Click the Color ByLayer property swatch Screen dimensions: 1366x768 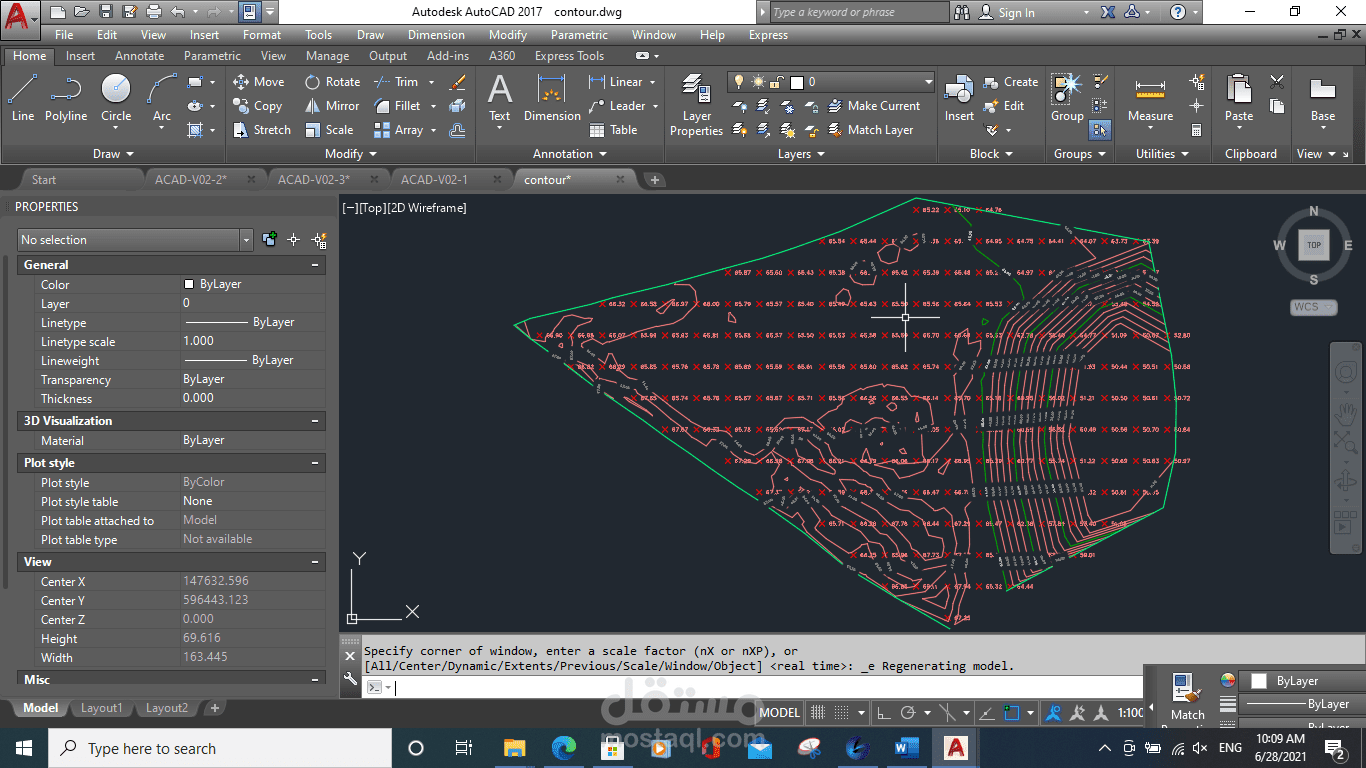click(189, 284)
